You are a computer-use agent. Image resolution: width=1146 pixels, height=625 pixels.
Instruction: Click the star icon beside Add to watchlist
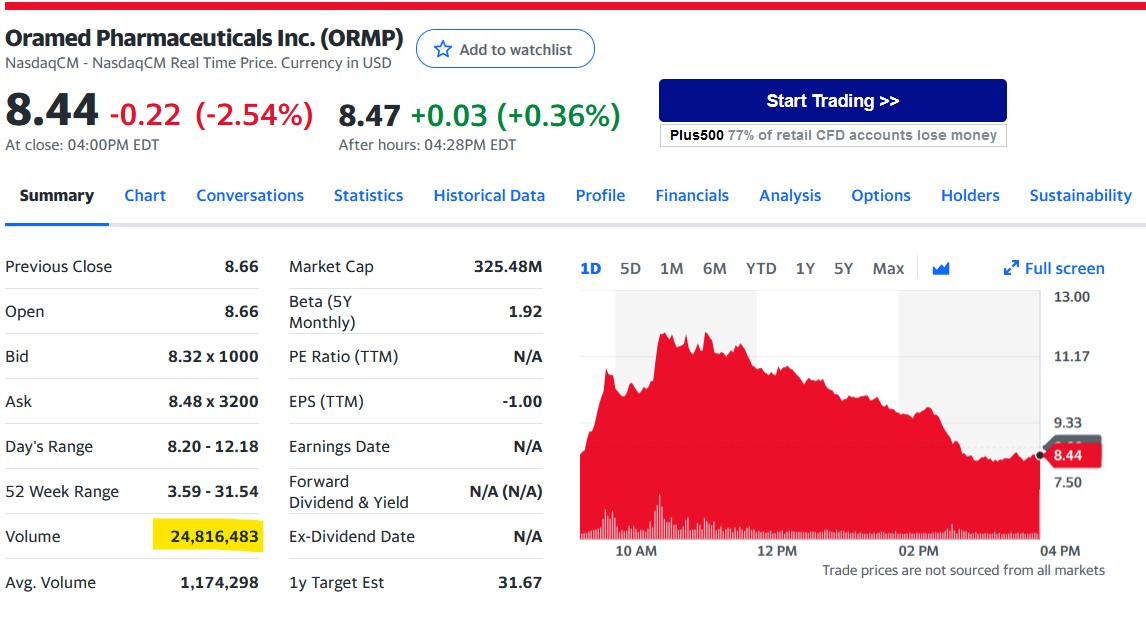click(x=443, y=49)
